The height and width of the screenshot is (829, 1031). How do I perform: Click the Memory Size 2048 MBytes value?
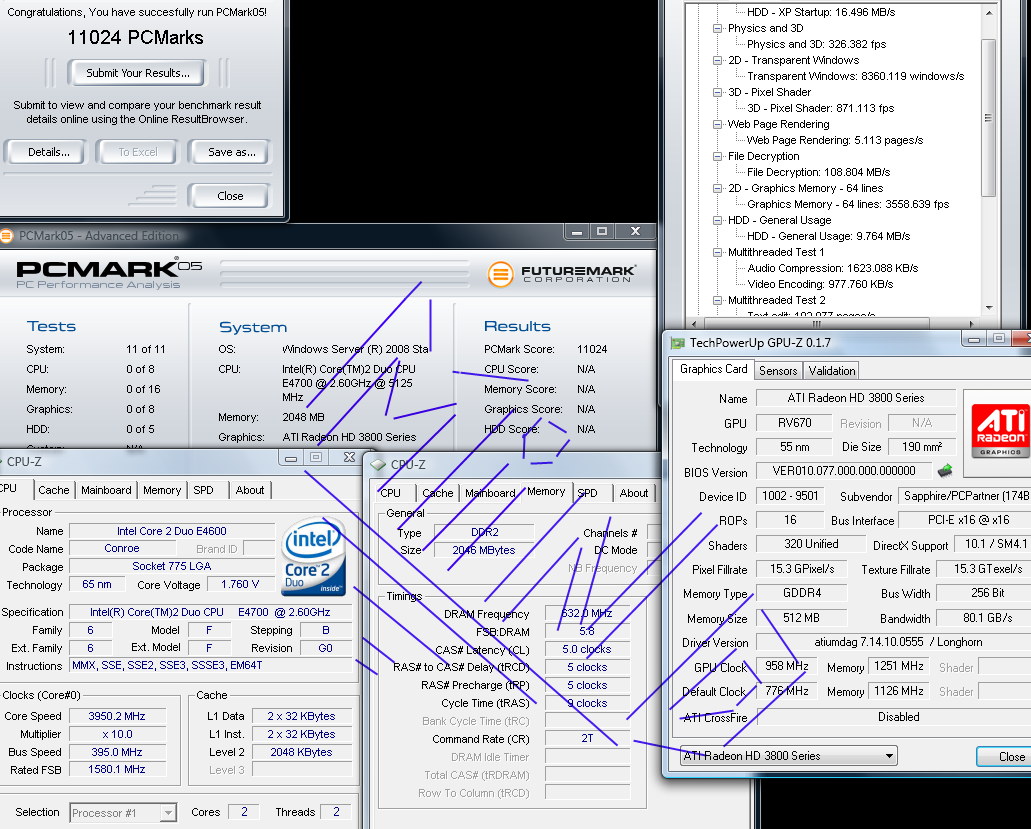coord(483,550)
